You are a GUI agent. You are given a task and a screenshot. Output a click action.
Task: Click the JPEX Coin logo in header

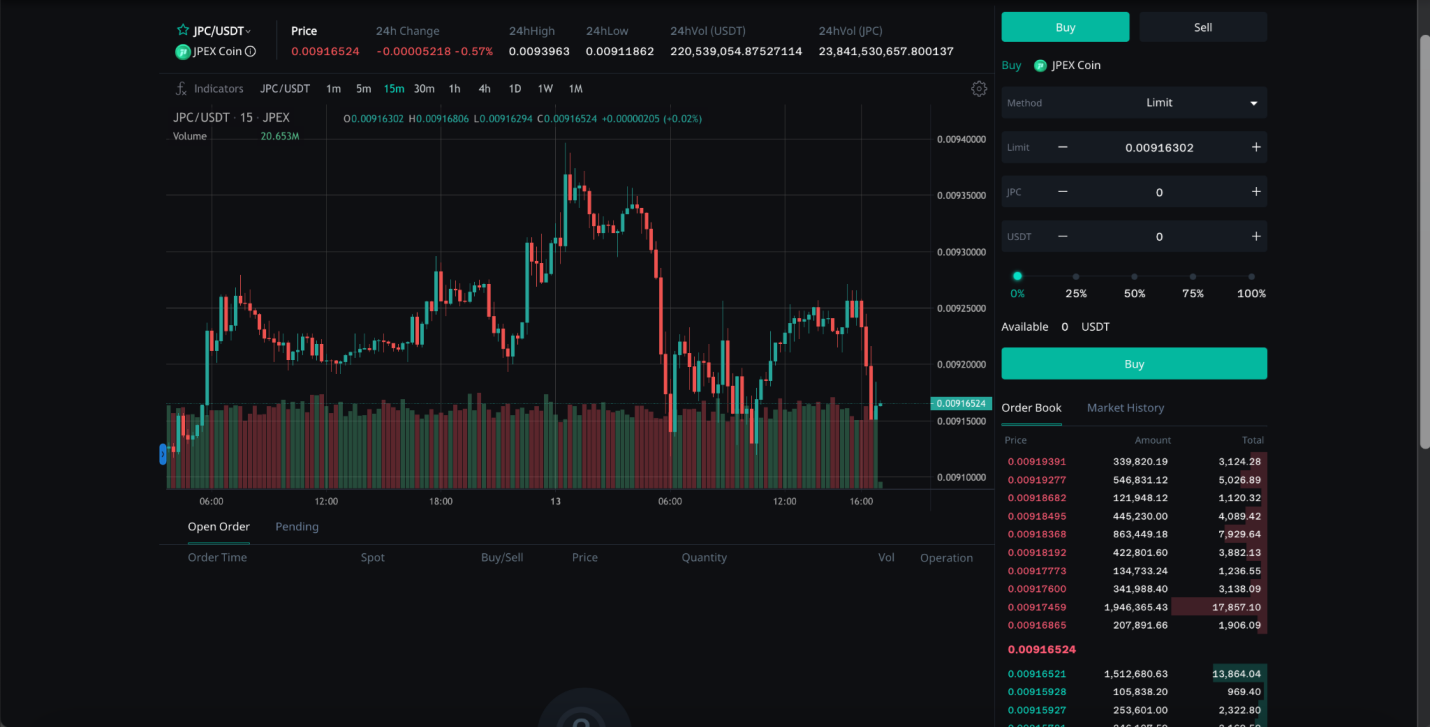[183, 51]
